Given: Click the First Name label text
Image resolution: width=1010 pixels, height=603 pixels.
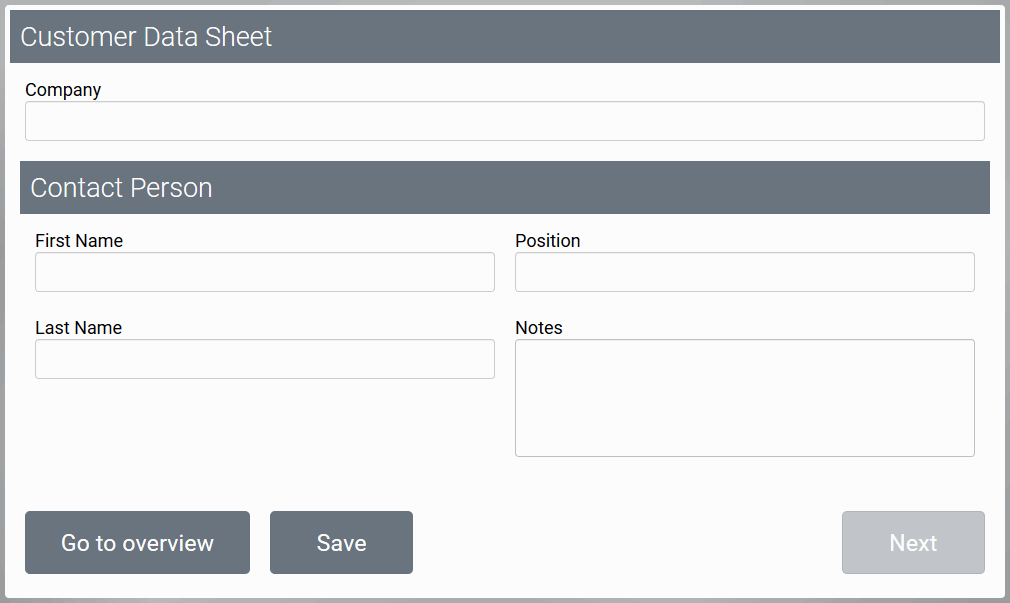Looking at the screenshot, I should click(79, 241).
